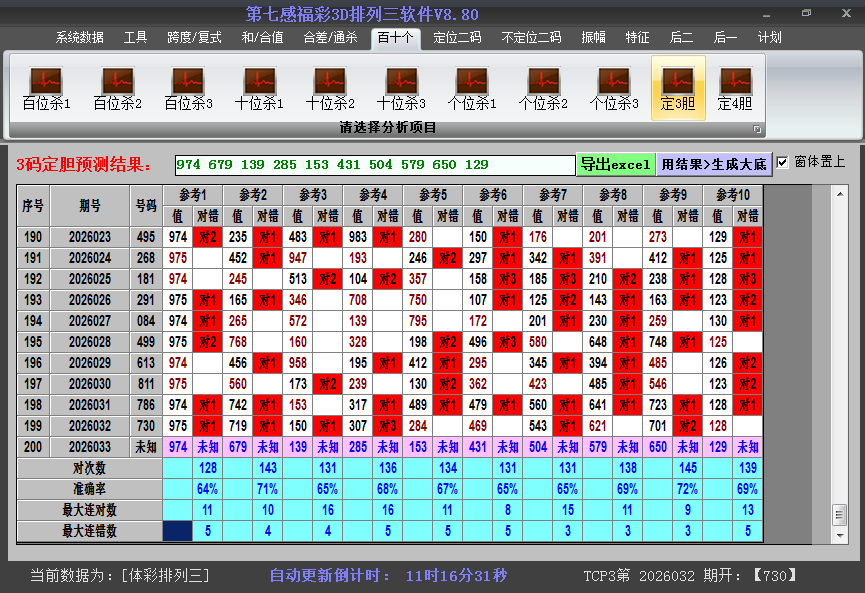Open the 定4胆 analysis icon
Viewport: 865px width, 593px height.
click(x=735, y=88)
